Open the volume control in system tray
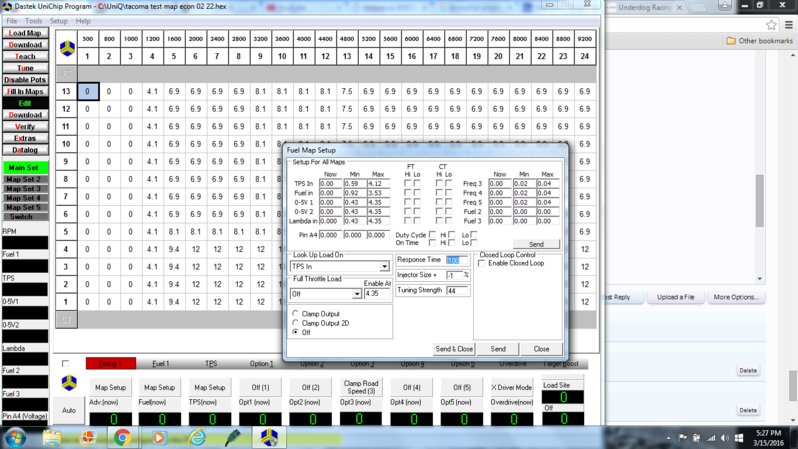Viewport: 798px width, 449px height. click(x=724, y=438)
